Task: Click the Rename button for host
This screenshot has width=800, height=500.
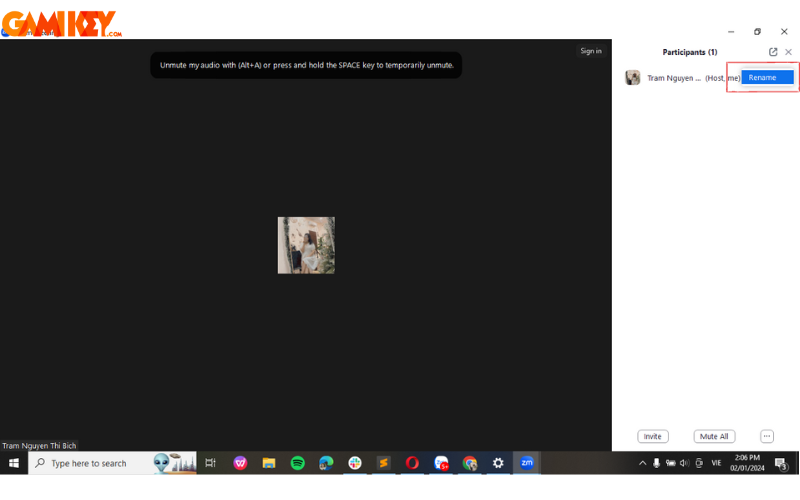Action: [x=767, y=77]
